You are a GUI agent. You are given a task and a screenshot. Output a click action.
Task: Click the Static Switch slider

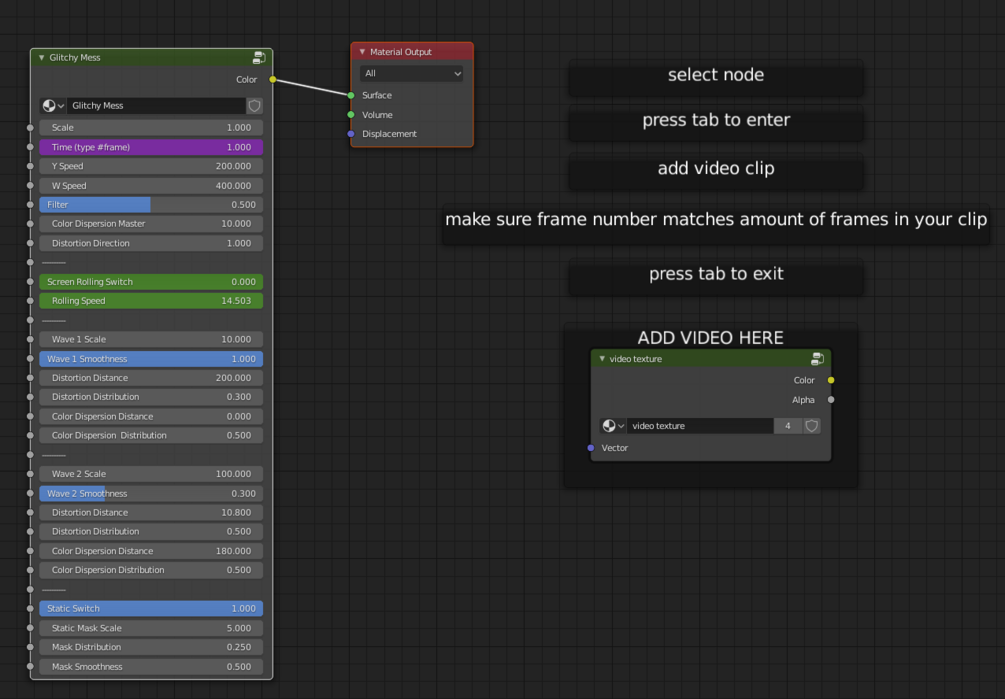pos(151,608)
